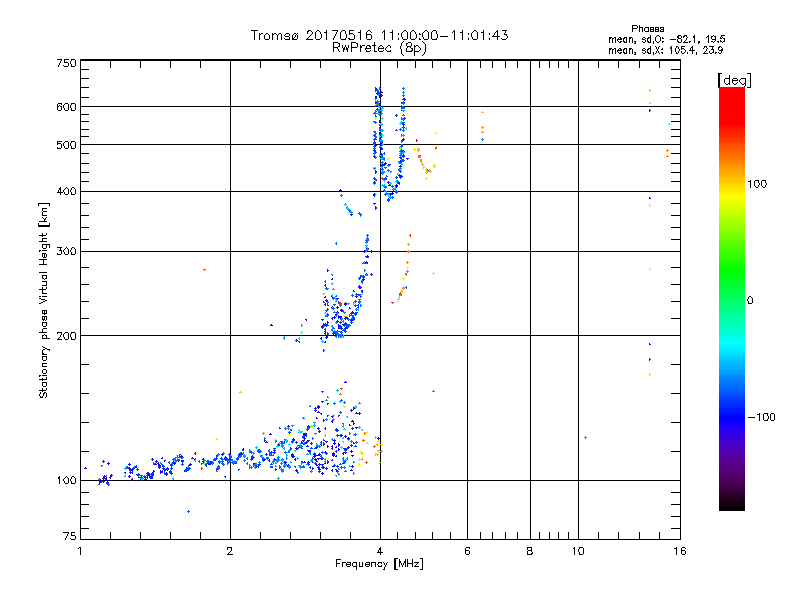
Task: Click the 'mean, sd,O: -82.1, 19.5' statistic
Action: (x=666, y=39)
